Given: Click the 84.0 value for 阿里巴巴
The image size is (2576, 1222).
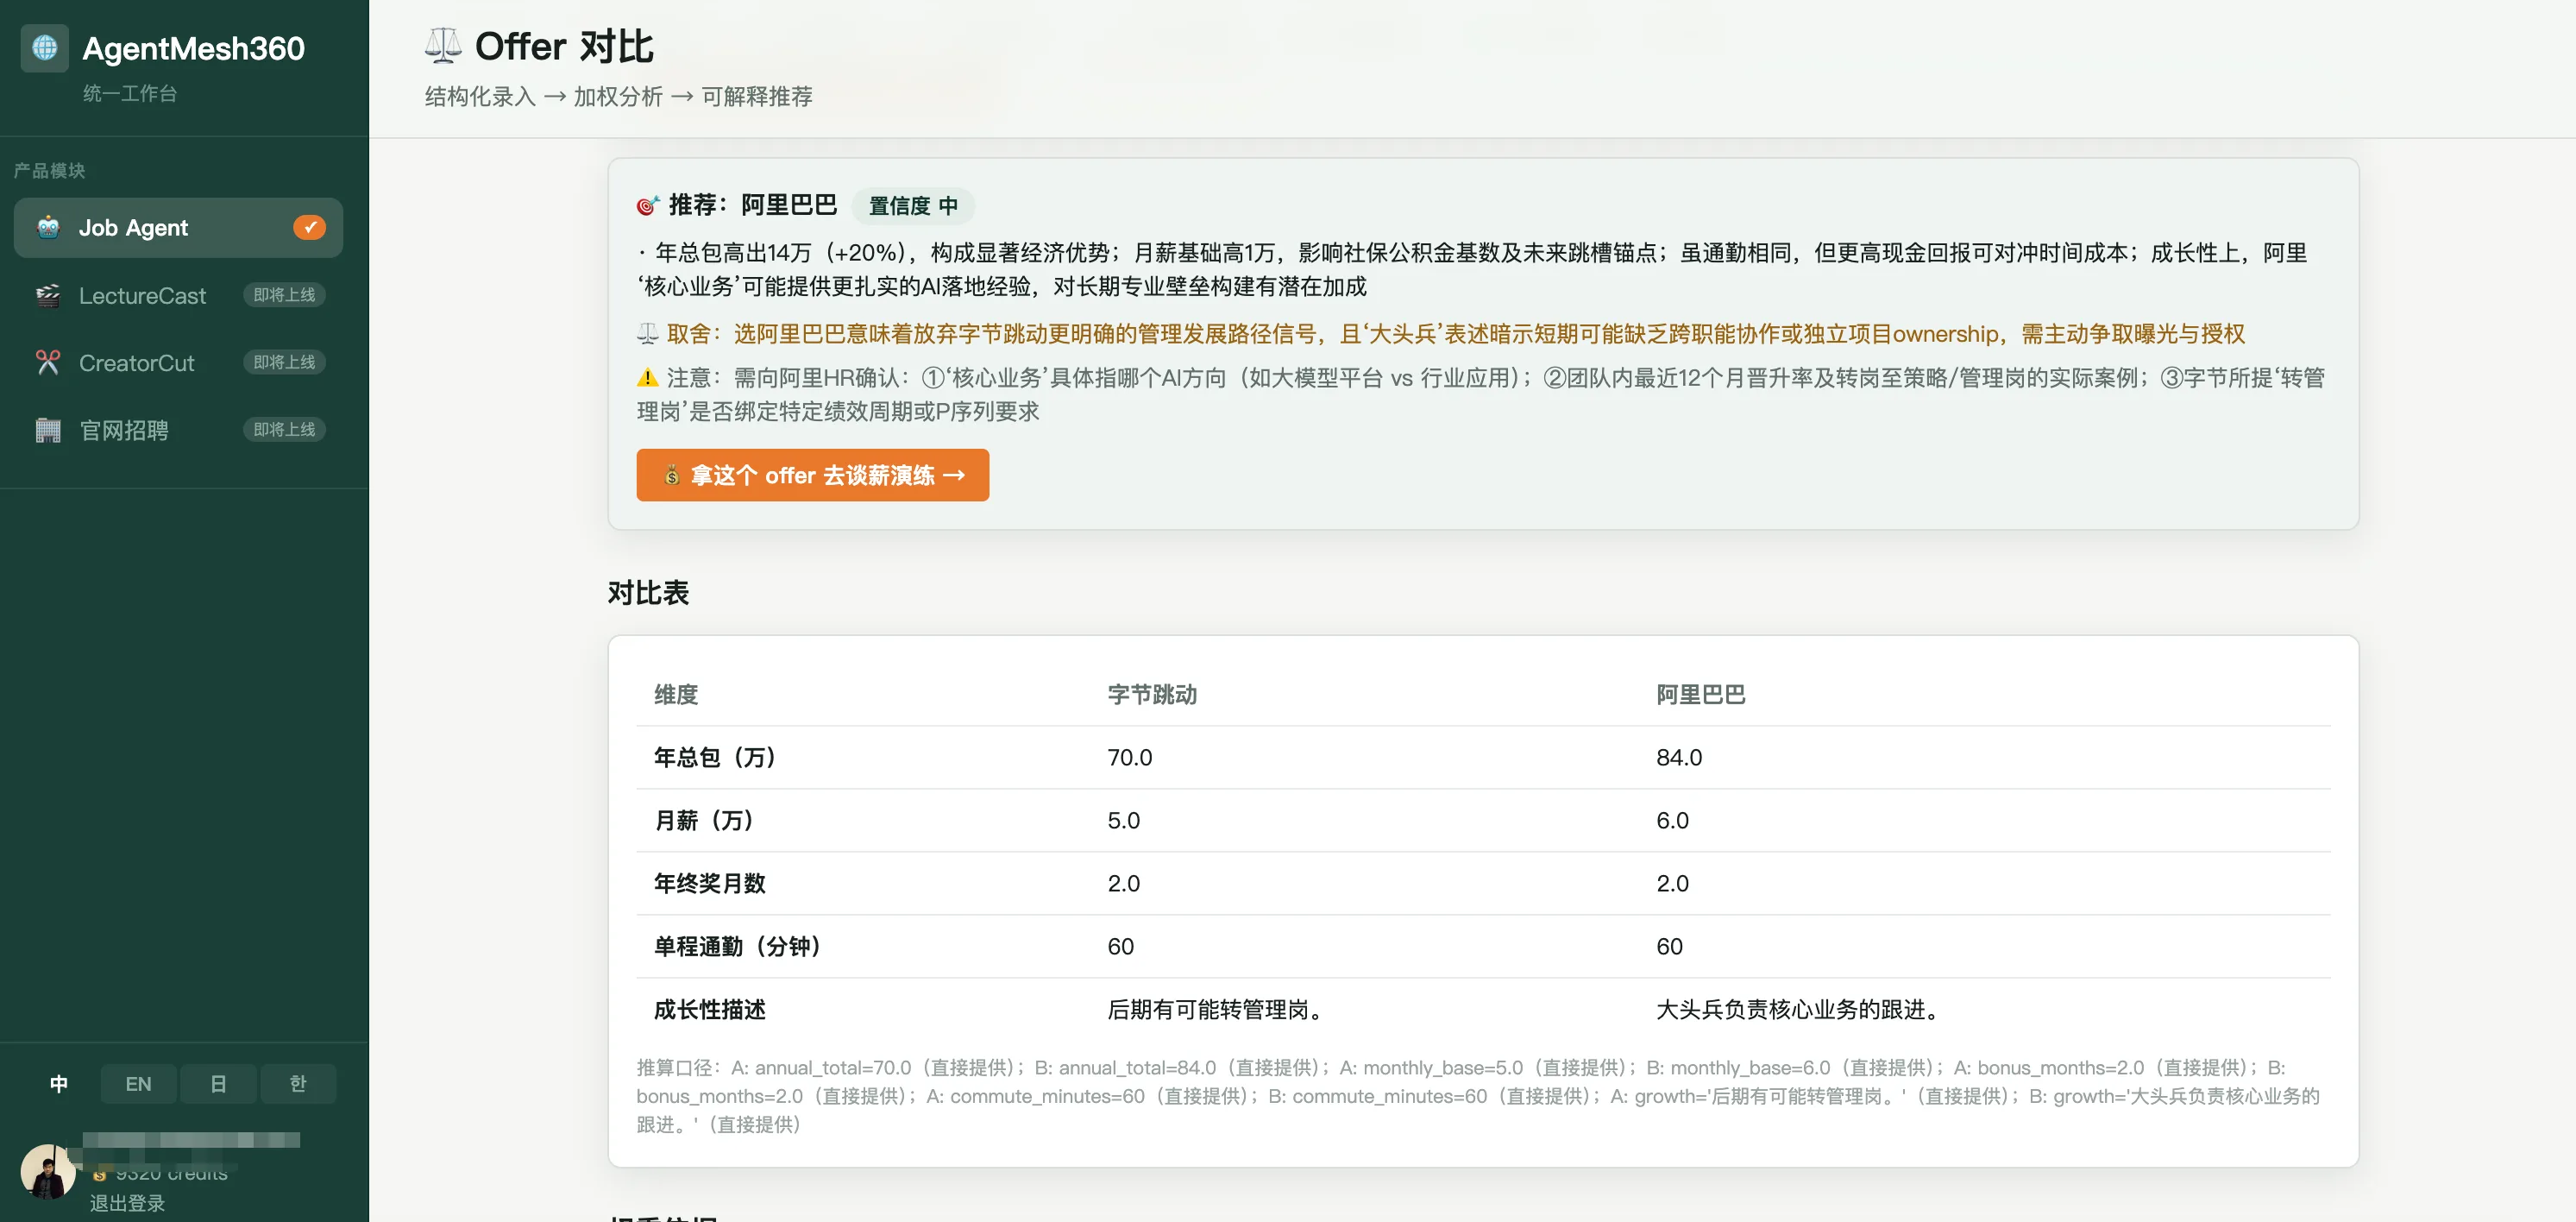Looking at the screenshot, I should 1679,757.
